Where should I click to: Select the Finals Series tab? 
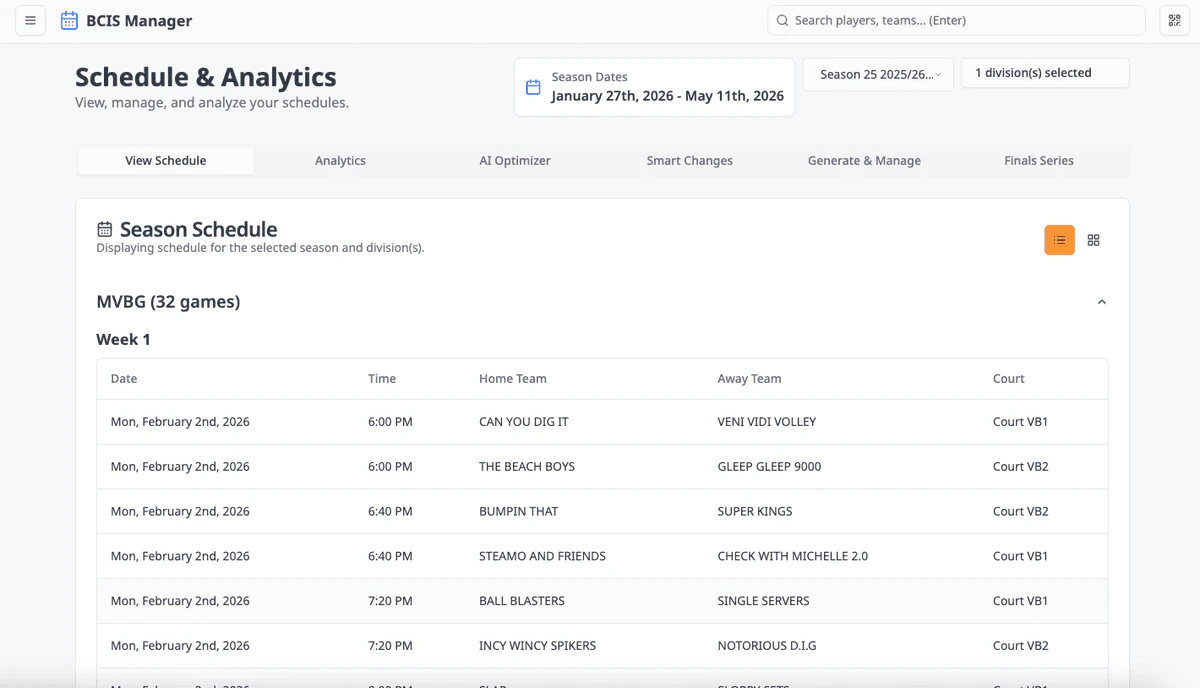click(x=1039, y=161)
